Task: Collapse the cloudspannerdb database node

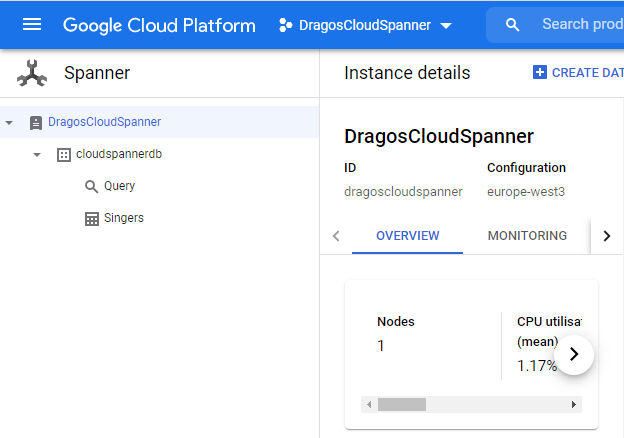Action: (x=37, y=155)
